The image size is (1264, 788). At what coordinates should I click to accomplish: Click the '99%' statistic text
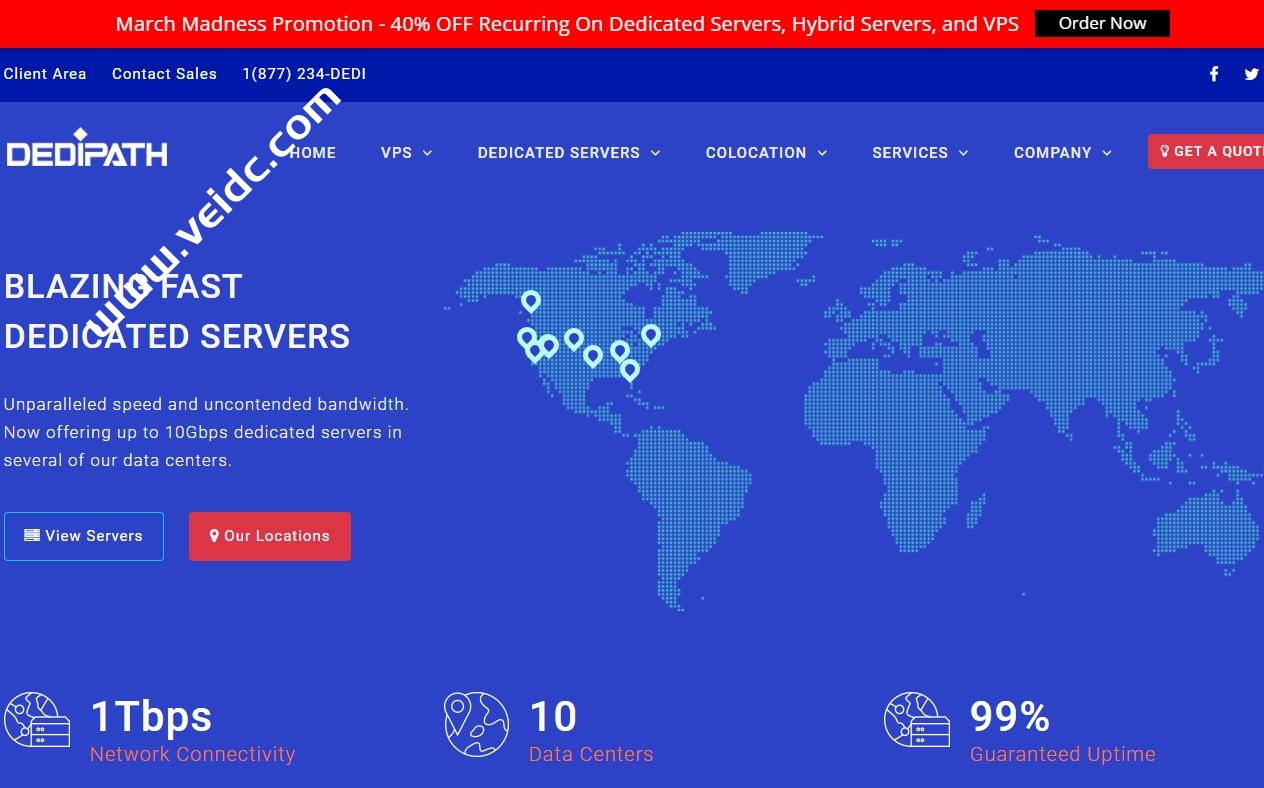pyautogui.click(x=1010, y=717)
